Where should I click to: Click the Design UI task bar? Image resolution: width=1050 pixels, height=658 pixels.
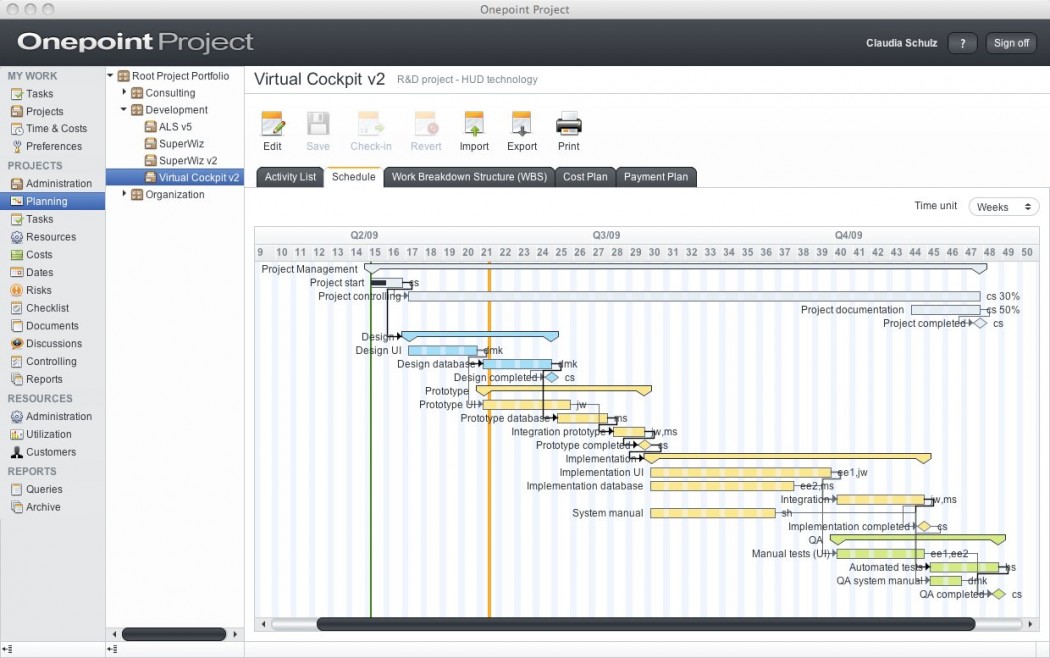(443, 350)
